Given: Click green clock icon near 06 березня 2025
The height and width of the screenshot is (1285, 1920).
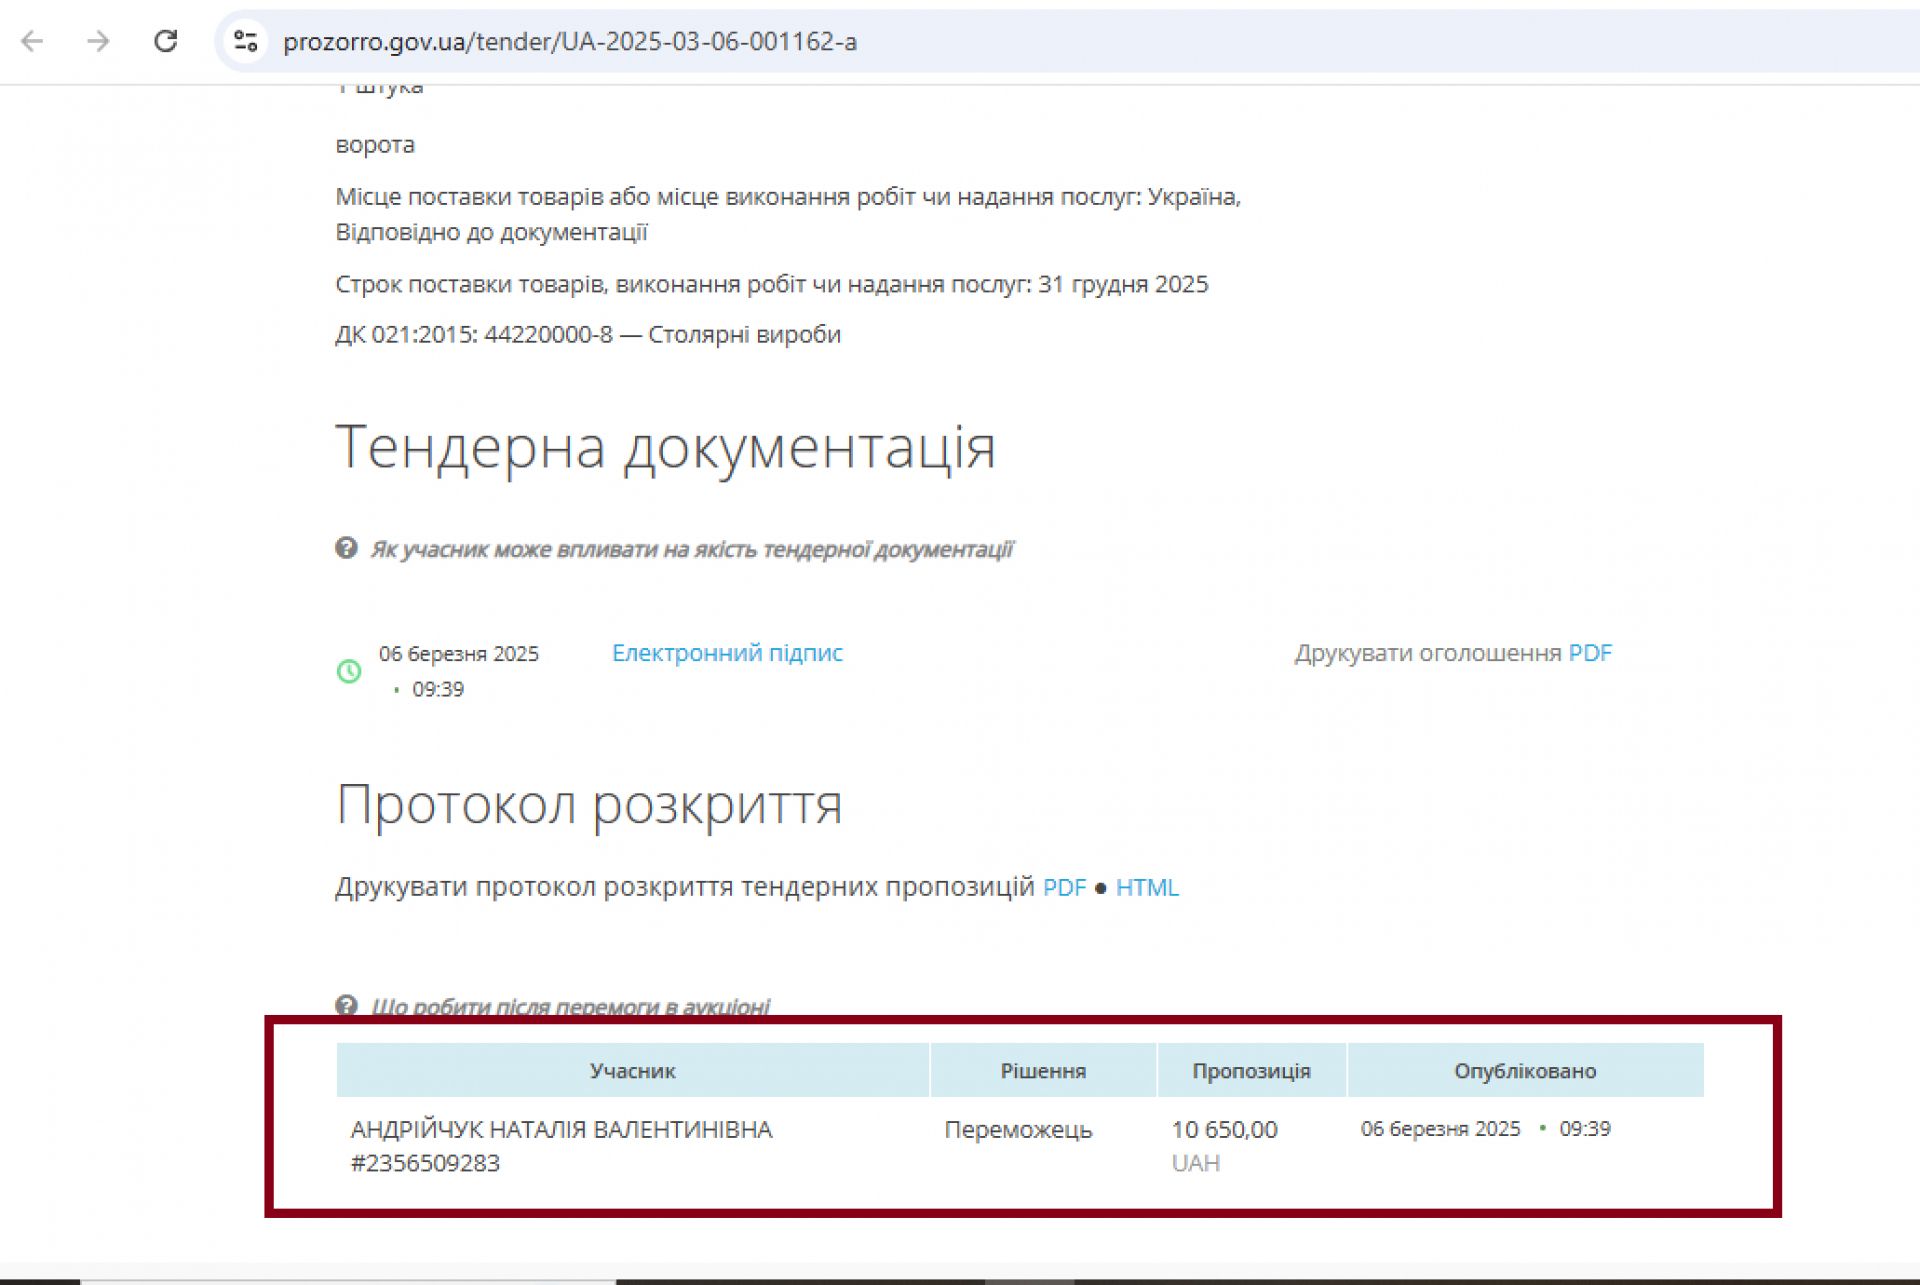Looking at the screenshot, I should (349, 671).
